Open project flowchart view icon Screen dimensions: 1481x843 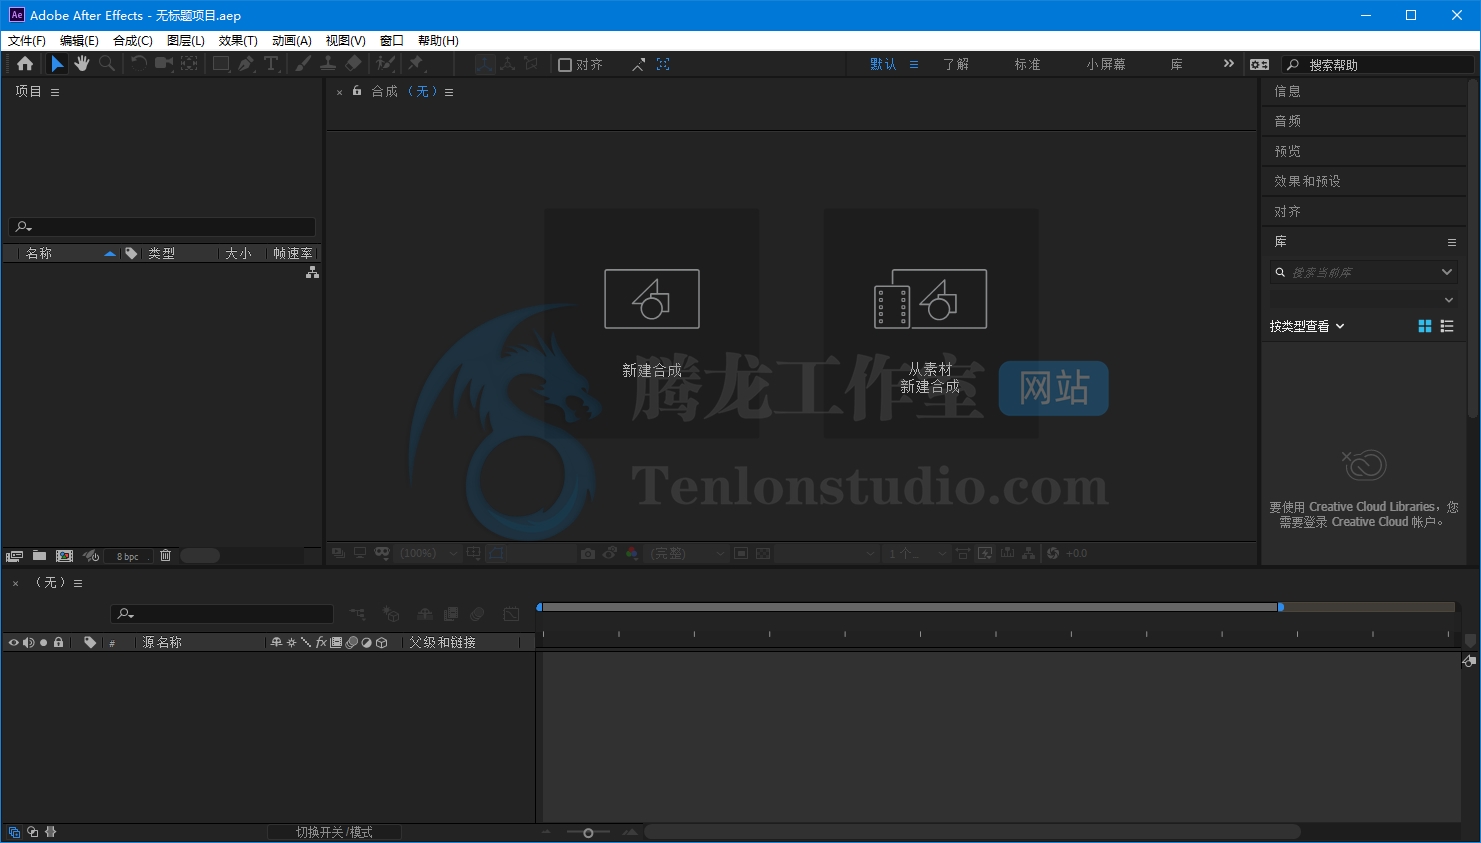(x=312, y=272)
